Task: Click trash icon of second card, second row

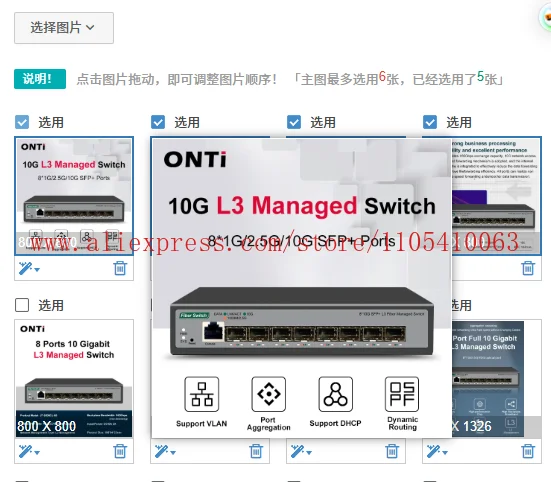Action: (x=256, y=451)
